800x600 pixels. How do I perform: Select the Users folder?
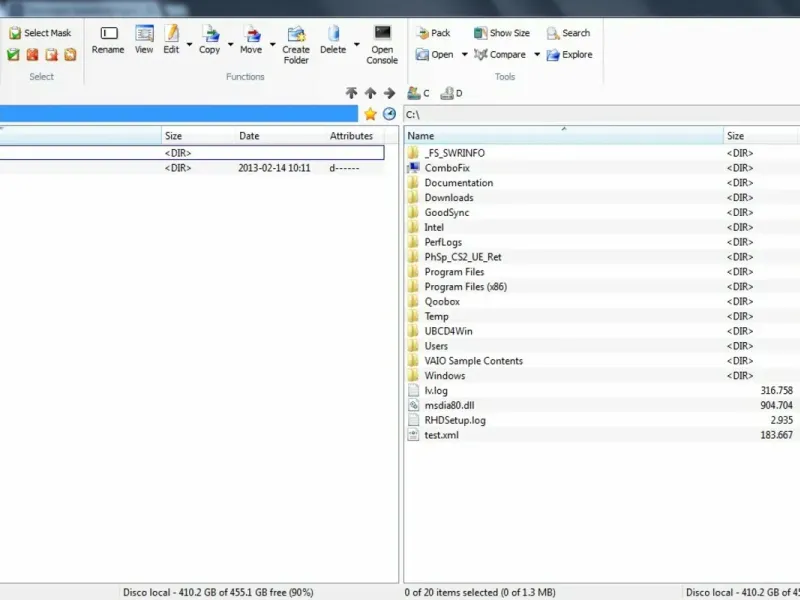click(436, 345)
